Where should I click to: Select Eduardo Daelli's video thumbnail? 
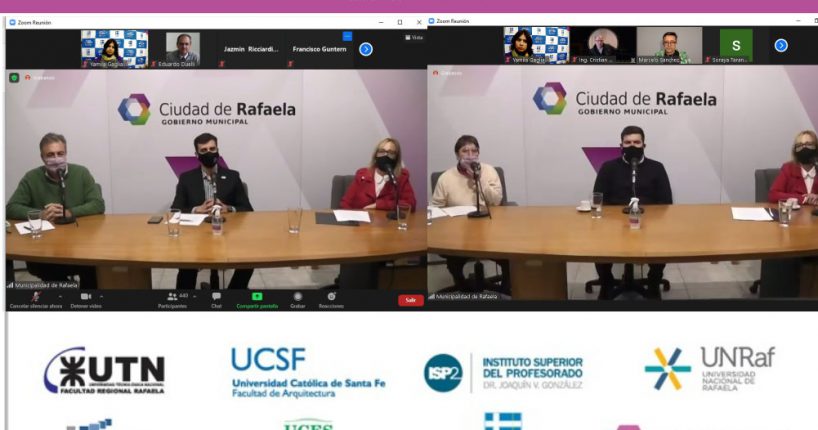(182, 48)
